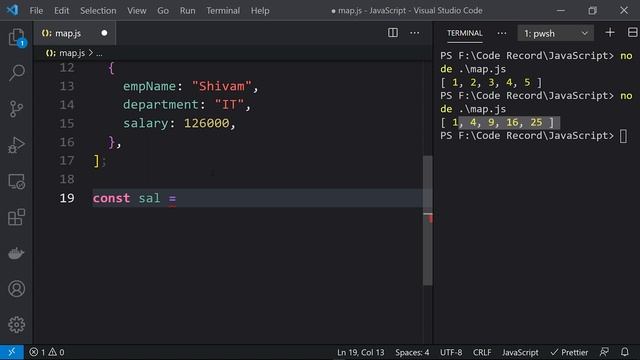Open the Help menu
This screenshot has height=360, width=640.
point(260,10)
